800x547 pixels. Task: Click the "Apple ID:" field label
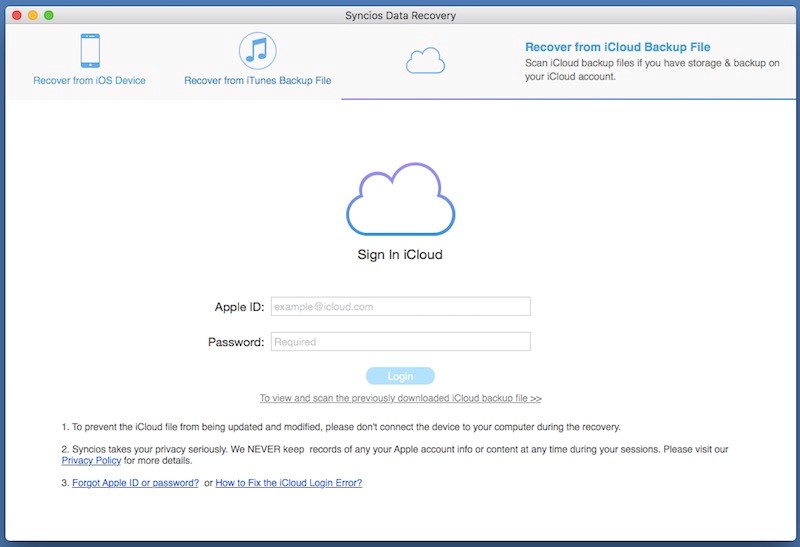tap(239, 307)
